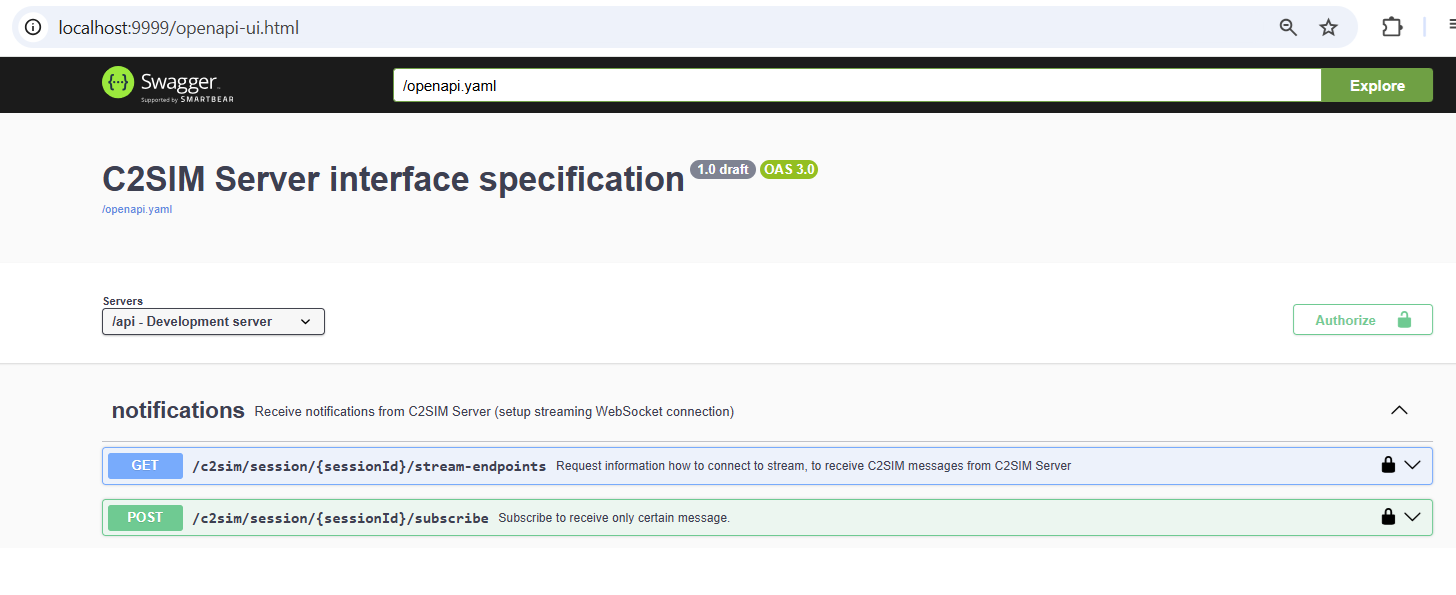This screenshot has height=595, width=1456.
Task: Open the browser menu icon at far right
Action: (1451, 27)
